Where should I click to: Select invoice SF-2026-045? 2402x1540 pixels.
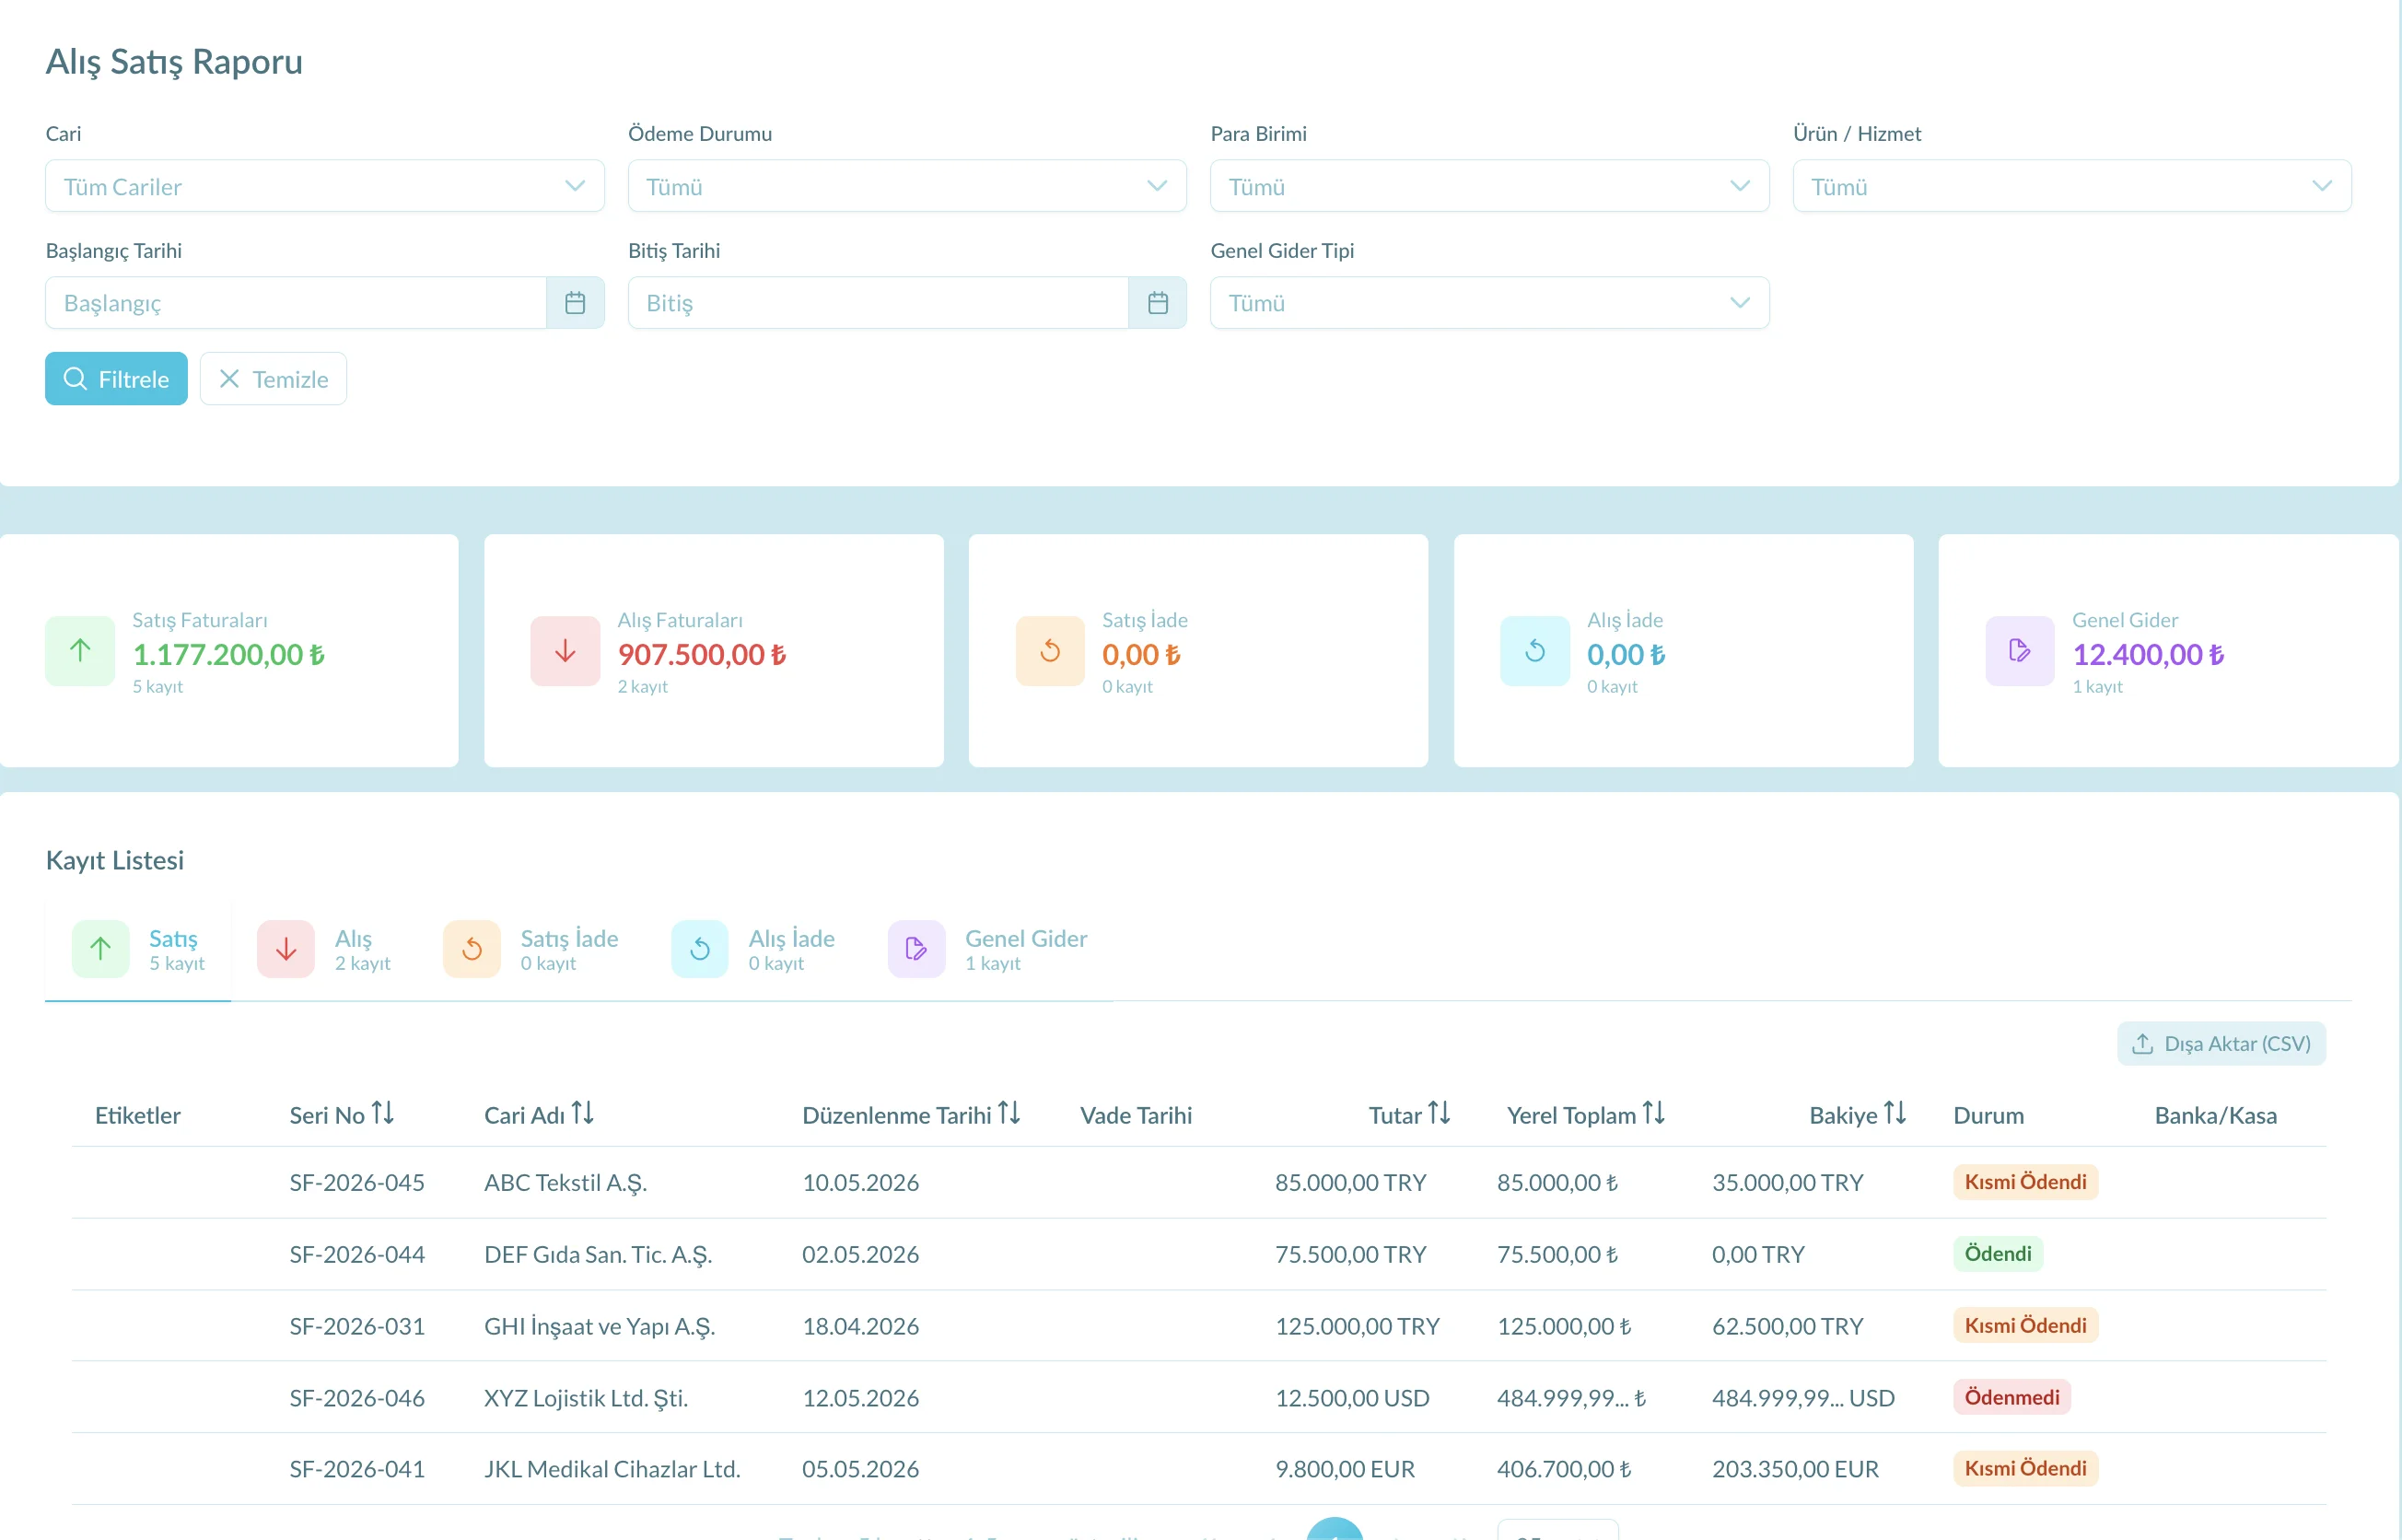coord(357,1182)
